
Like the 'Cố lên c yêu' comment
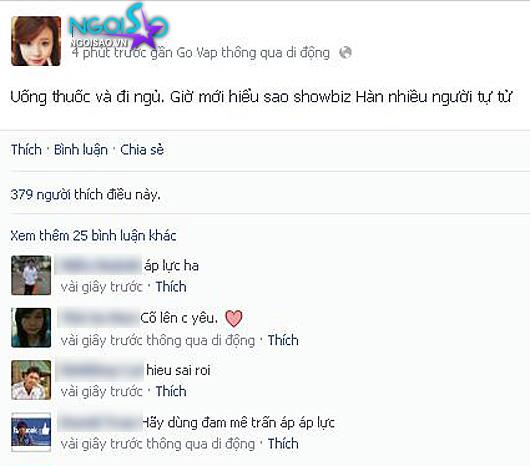coord(283,340)
